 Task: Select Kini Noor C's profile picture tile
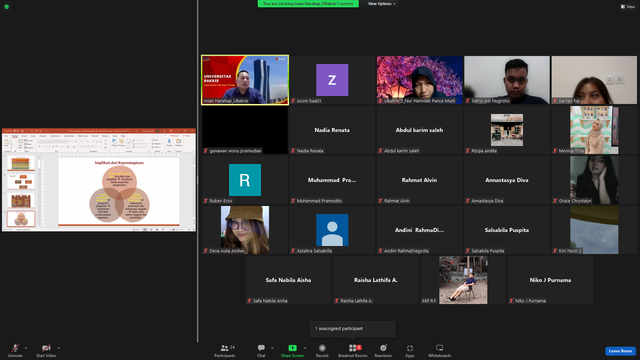(x=594, y=230)
